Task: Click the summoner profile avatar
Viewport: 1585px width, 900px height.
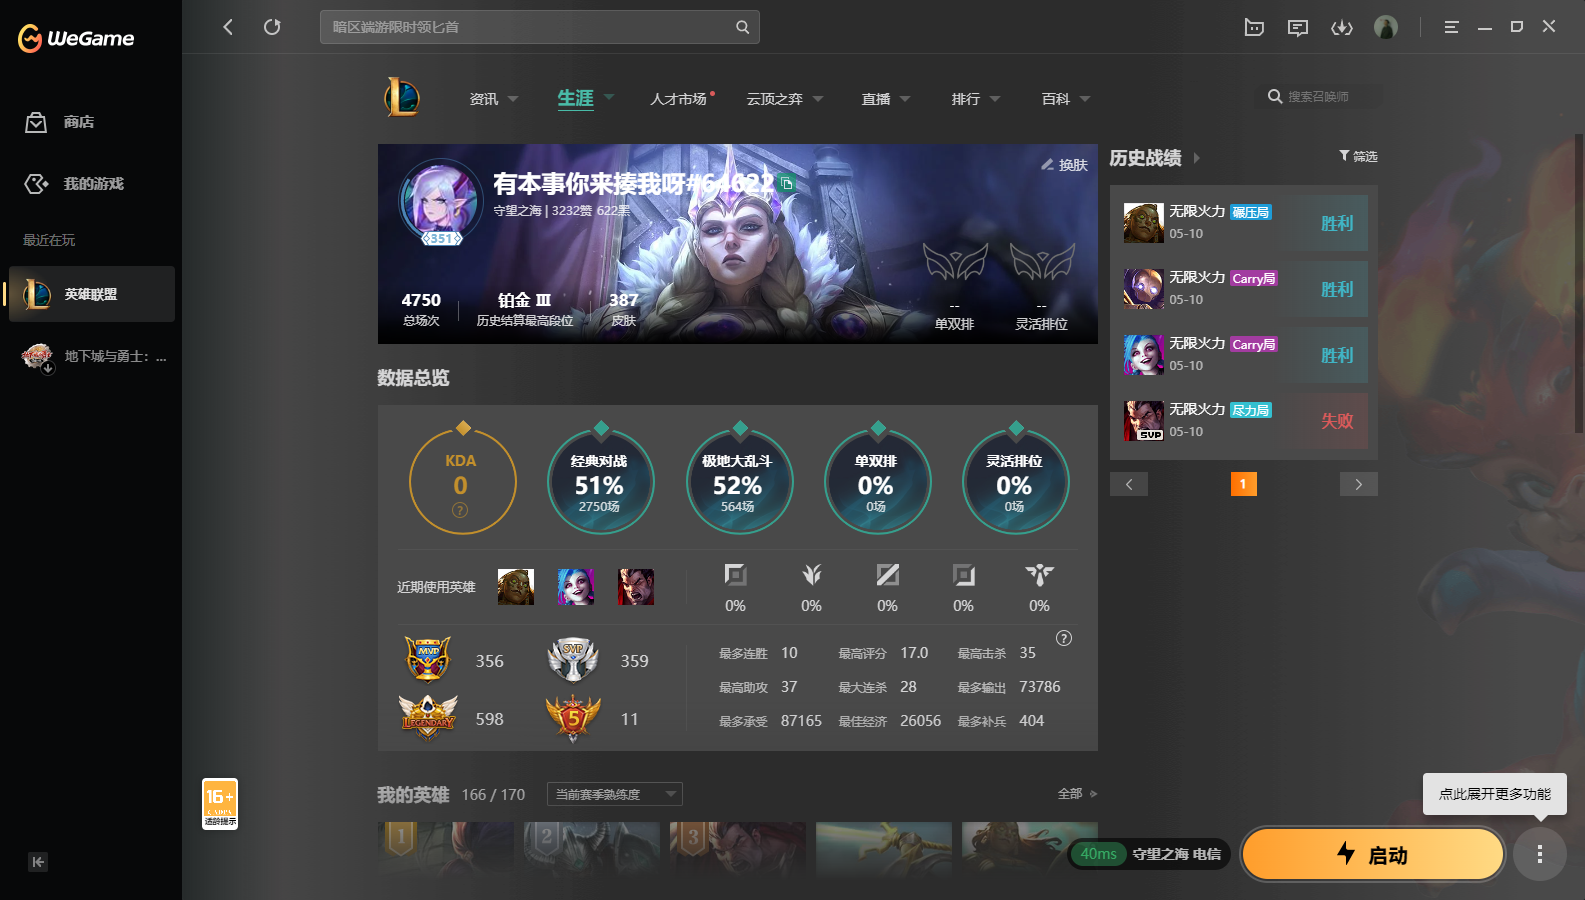Action: (441, 201)
